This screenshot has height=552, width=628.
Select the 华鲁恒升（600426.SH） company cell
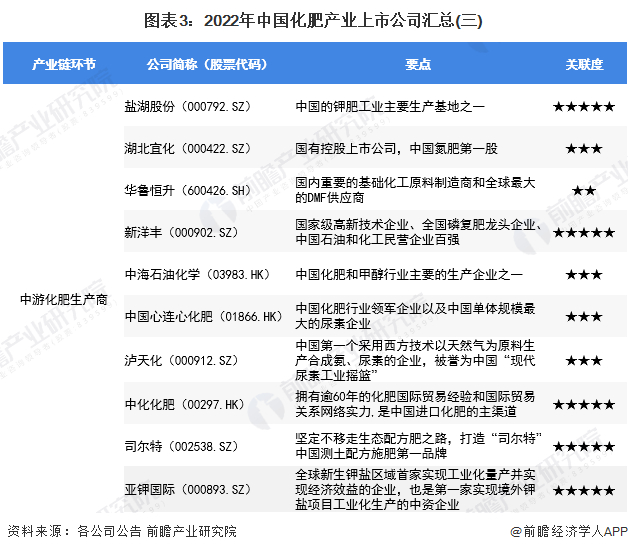[187, 190]
